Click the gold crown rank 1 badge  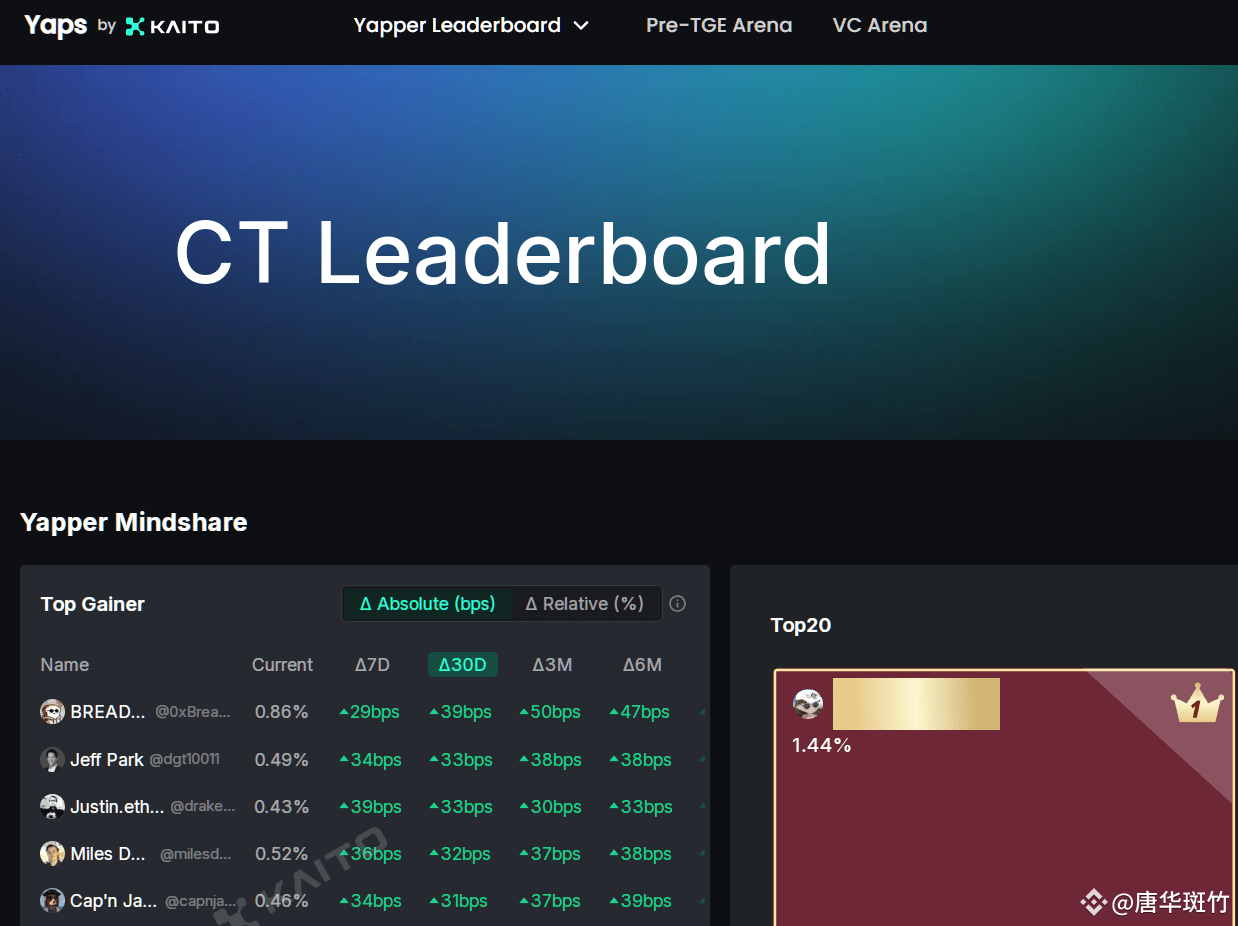click(1197, 705)
